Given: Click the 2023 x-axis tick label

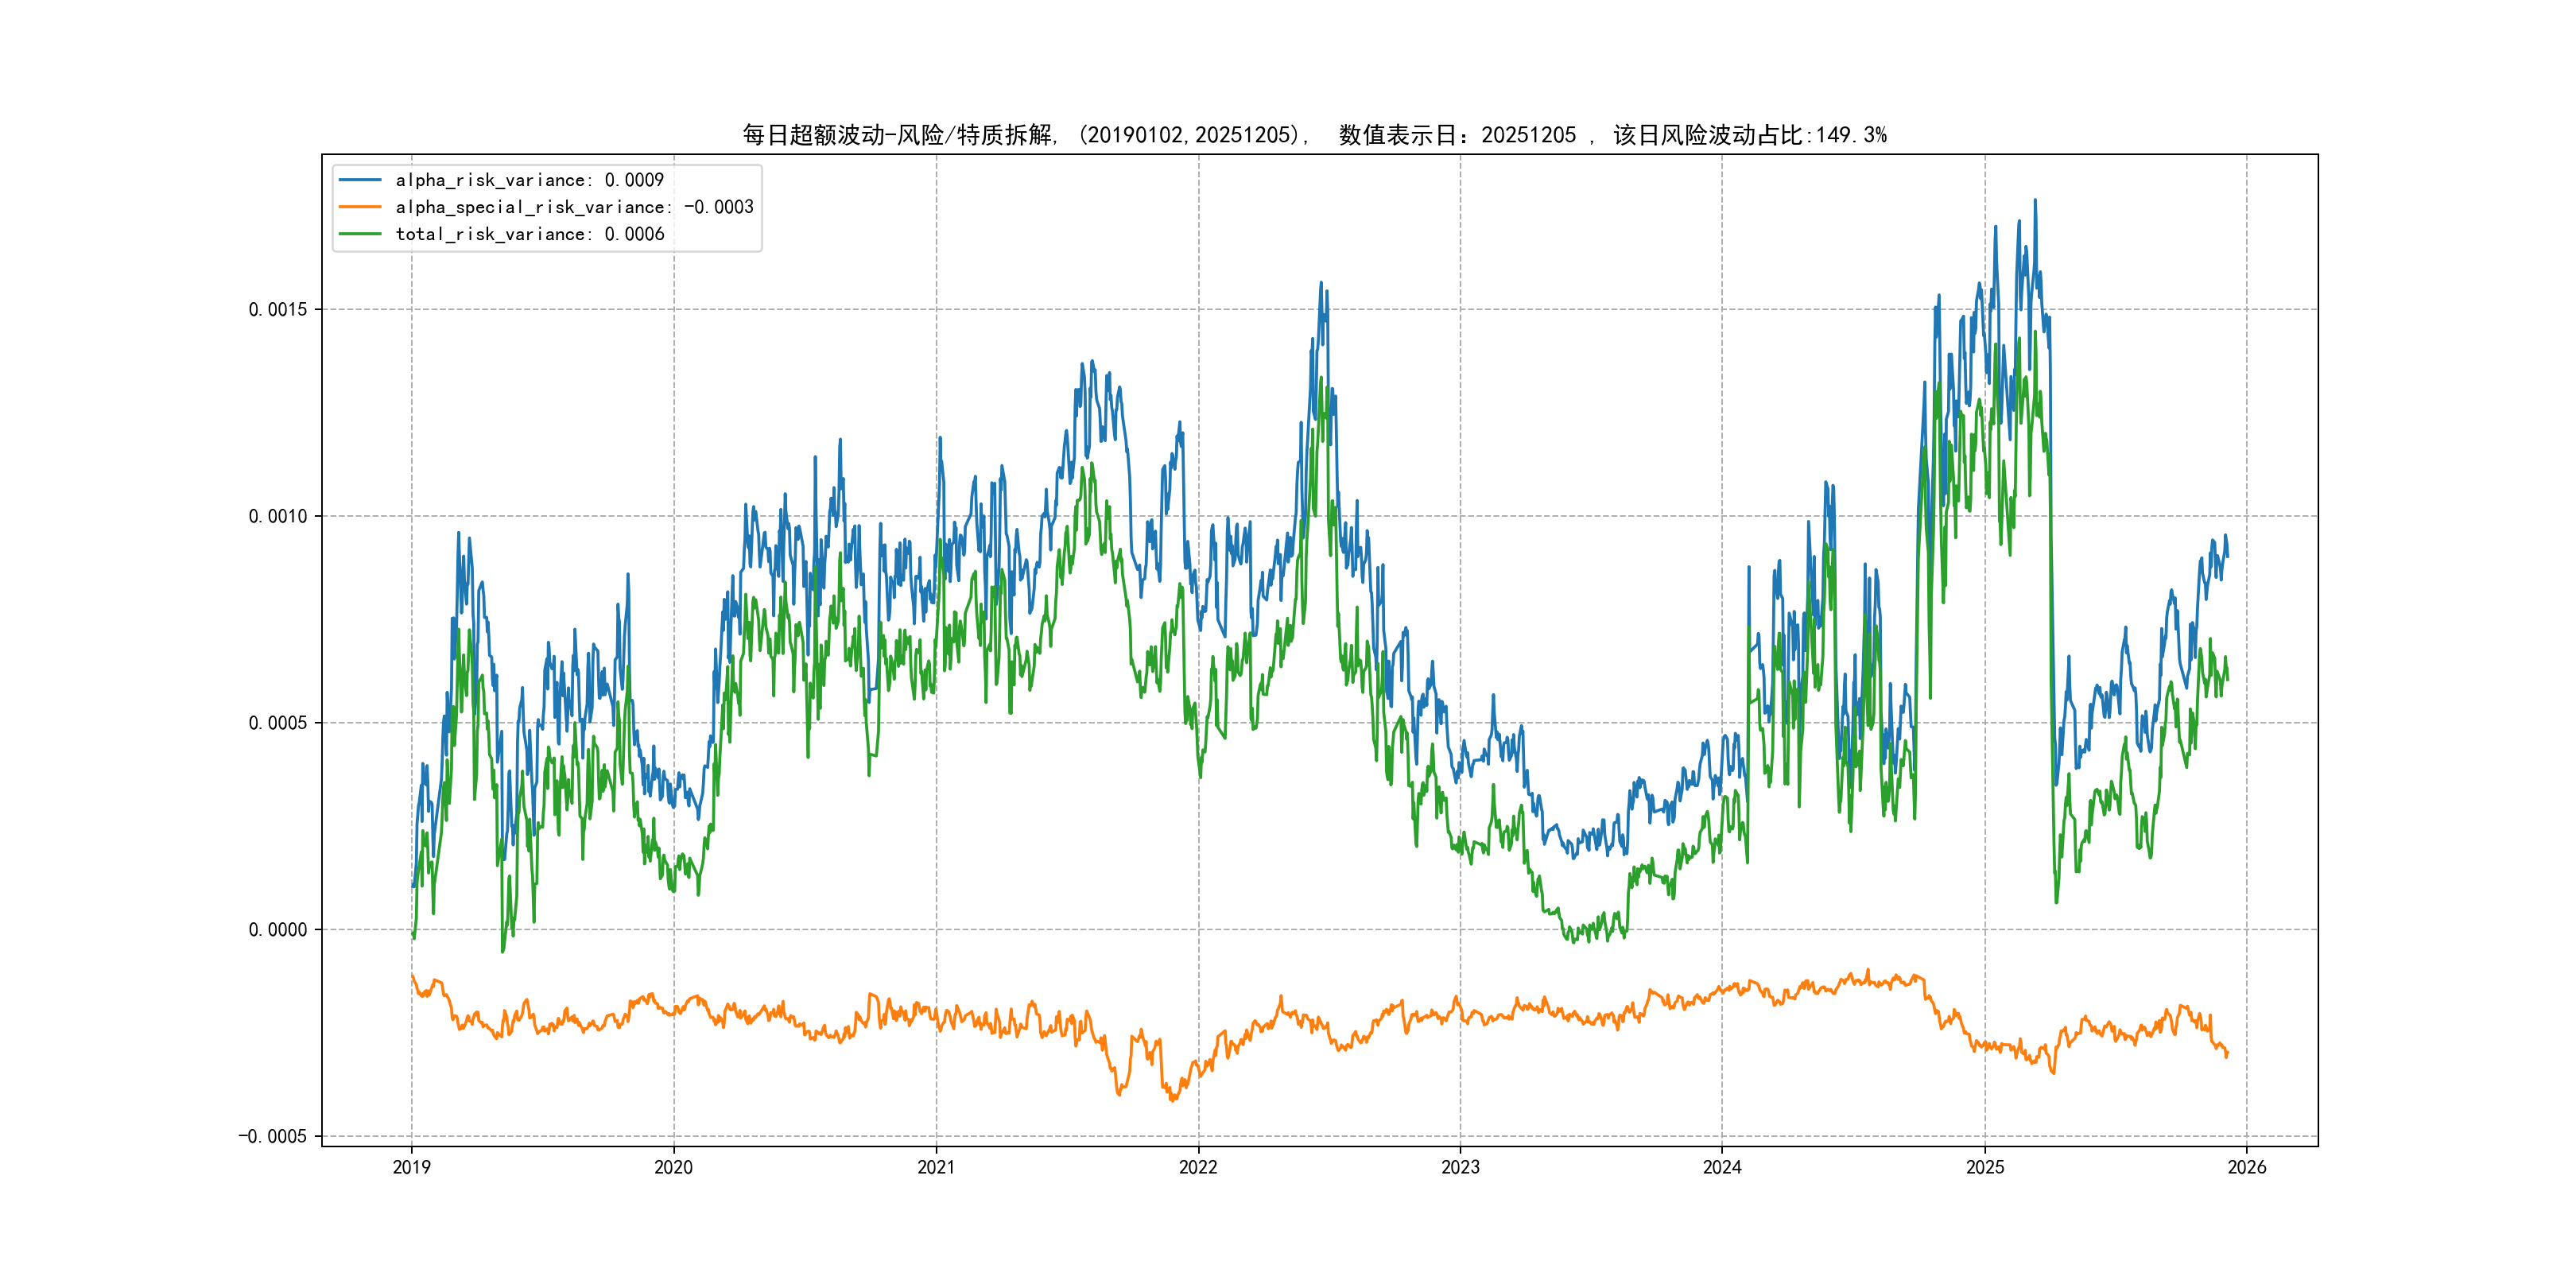Looking at the screenshot, I should point(1460,1167).
